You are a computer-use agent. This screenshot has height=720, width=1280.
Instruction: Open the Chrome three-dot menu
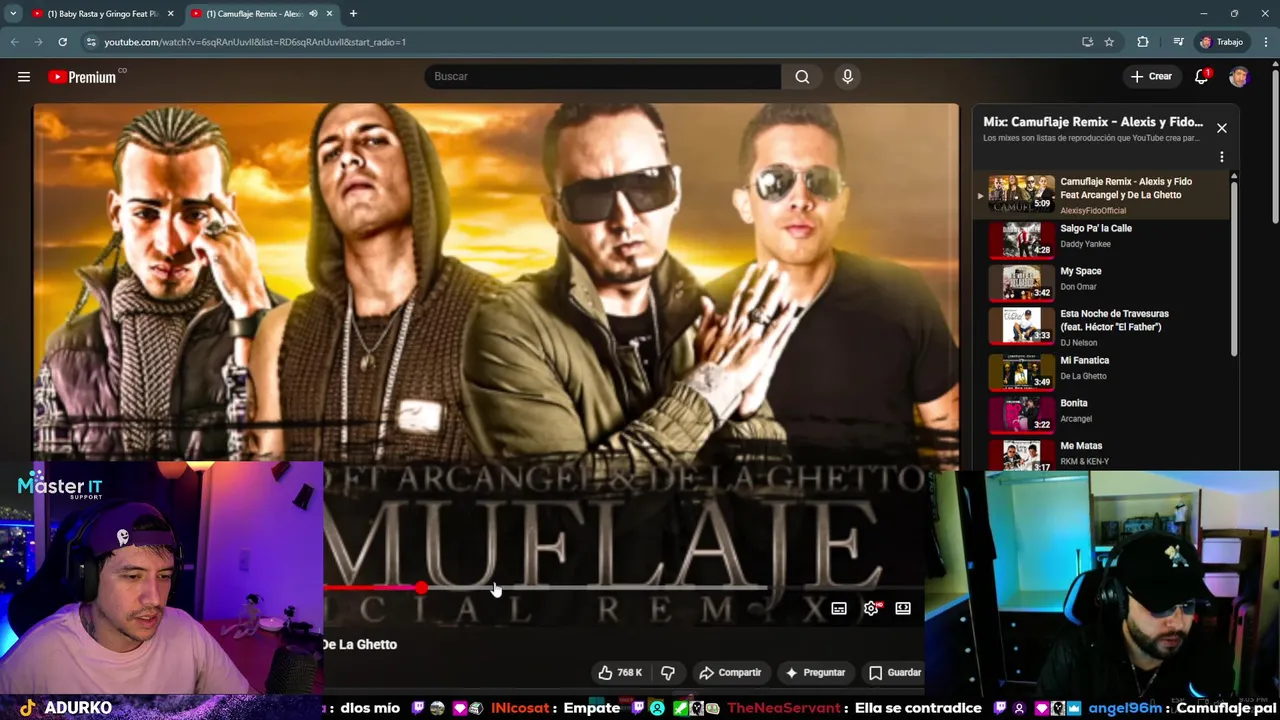[1266, 42]
